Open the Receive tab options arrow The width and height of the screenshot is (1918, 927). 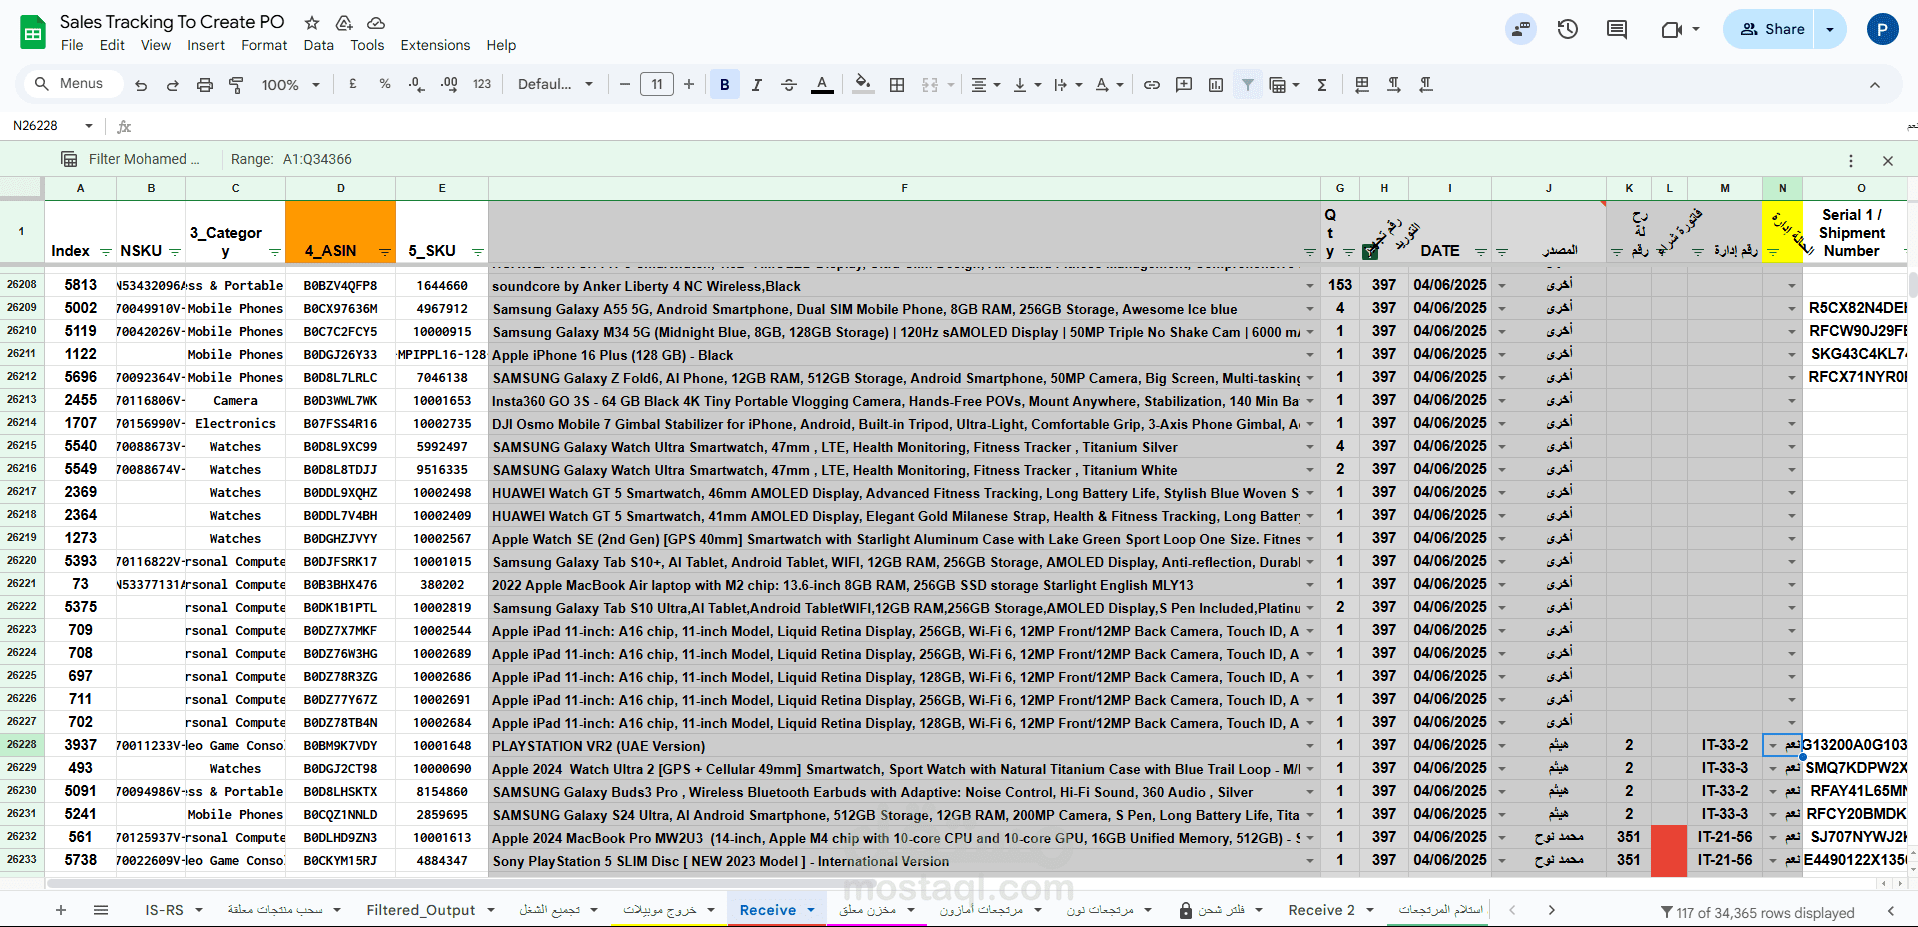[811, 910]
